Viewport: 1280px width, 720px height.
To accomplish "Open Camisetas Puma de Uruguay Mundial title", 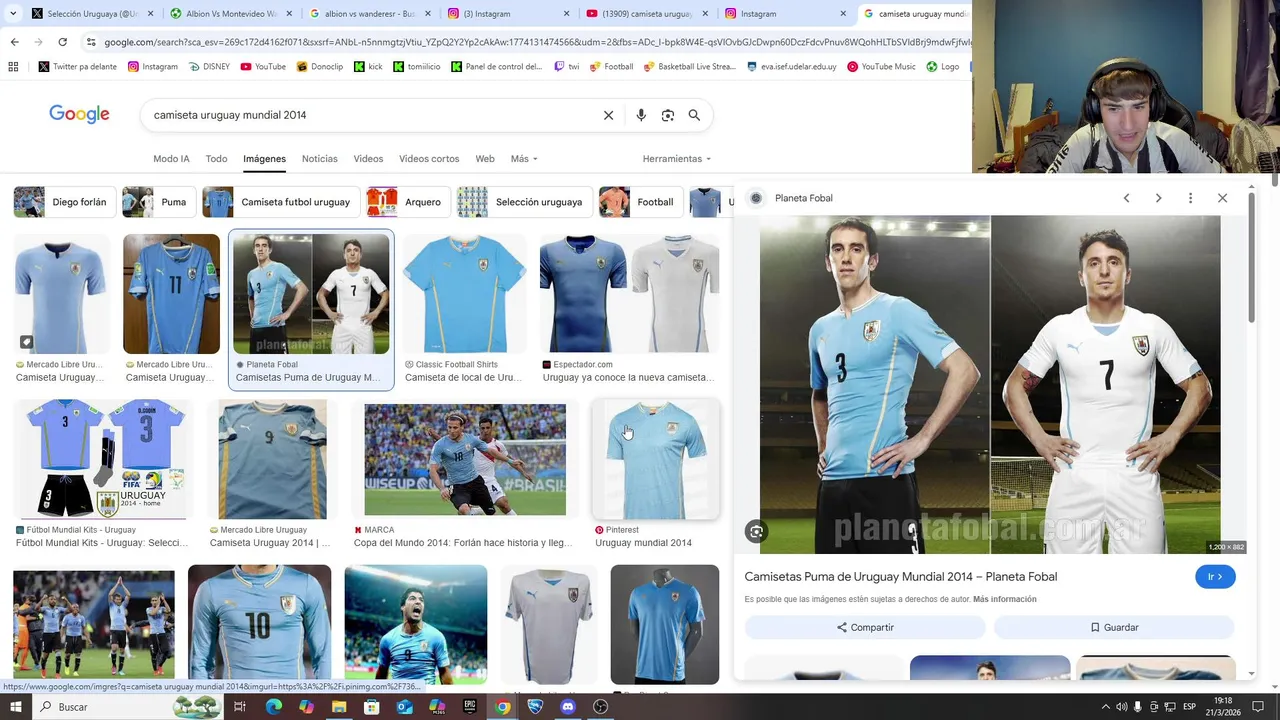I will point(901,577).
